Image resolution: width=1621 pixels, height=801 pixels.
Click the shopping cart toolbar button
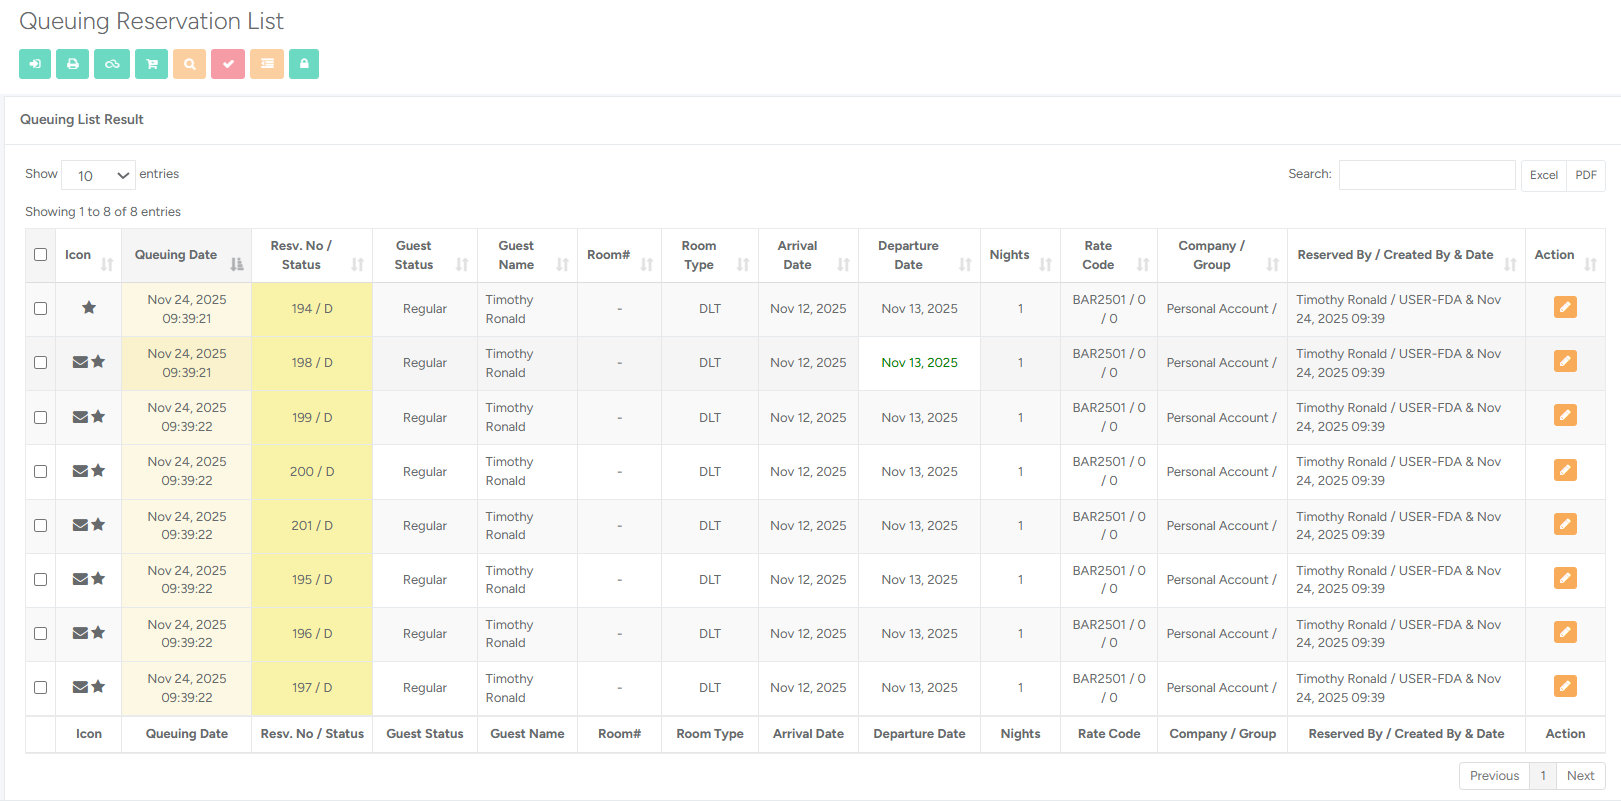tap(151, 64)
